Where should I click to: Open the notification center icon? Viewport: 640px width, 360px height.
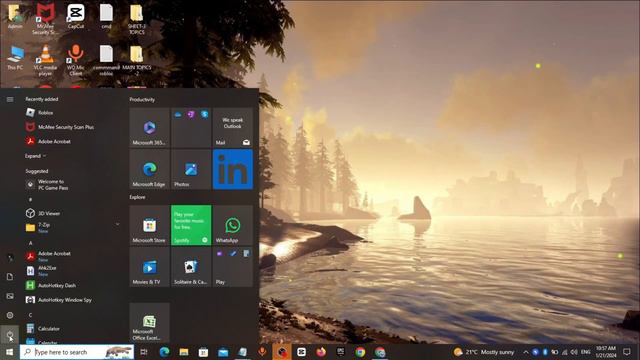tap(627, 352)
